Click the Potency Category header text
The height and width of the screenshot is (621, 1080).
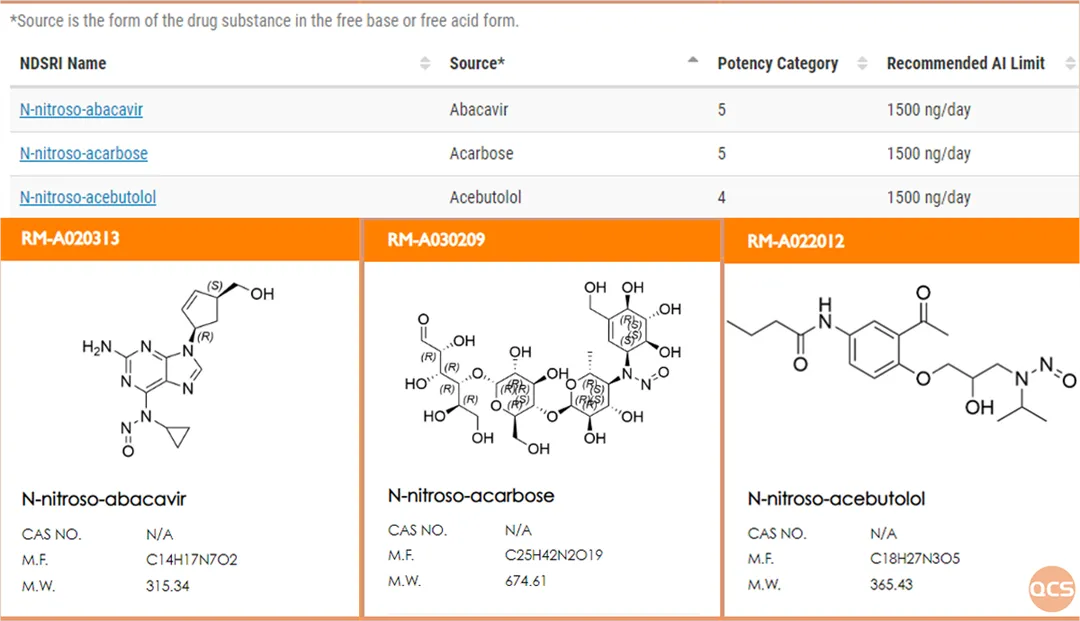click(778, 63)
